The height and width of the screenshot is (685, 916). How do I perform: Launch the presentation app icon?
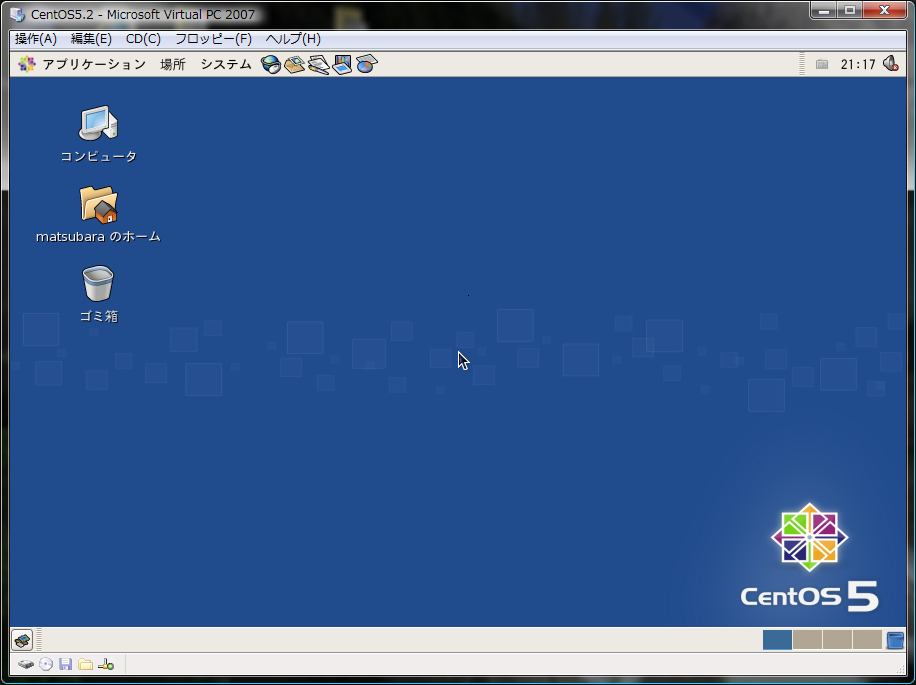[x=342, y=64]
